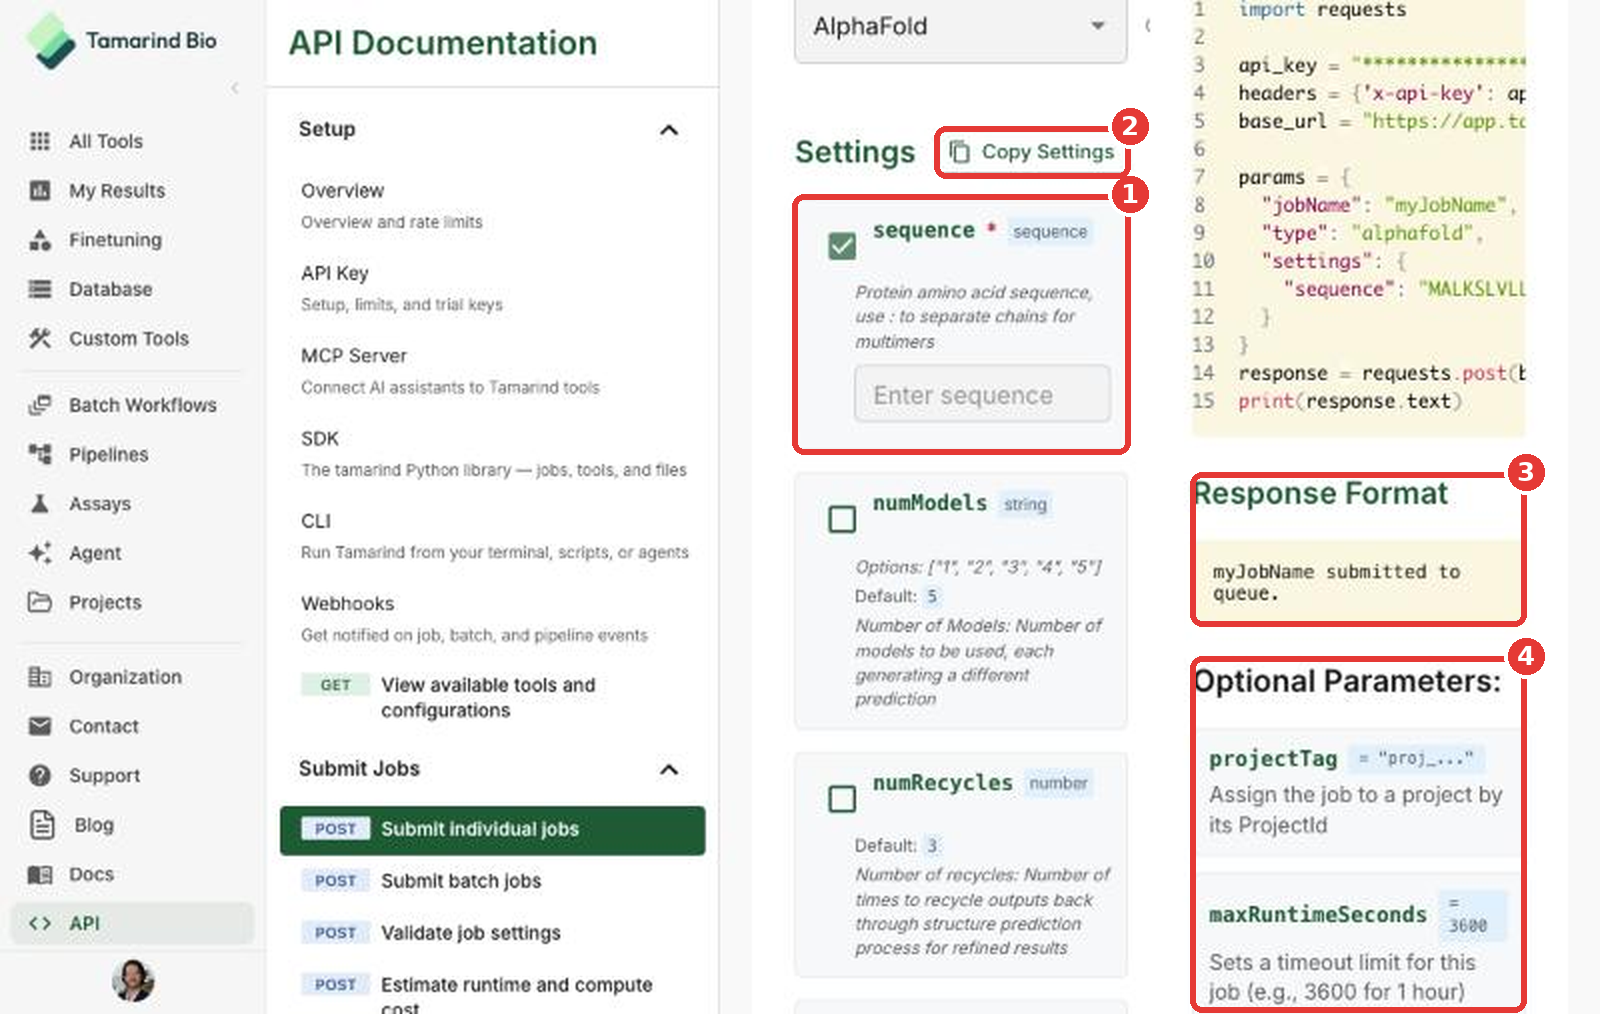Open the Overview and rate limits entry
This screenshot has height=1014, width=1600.
492,205
